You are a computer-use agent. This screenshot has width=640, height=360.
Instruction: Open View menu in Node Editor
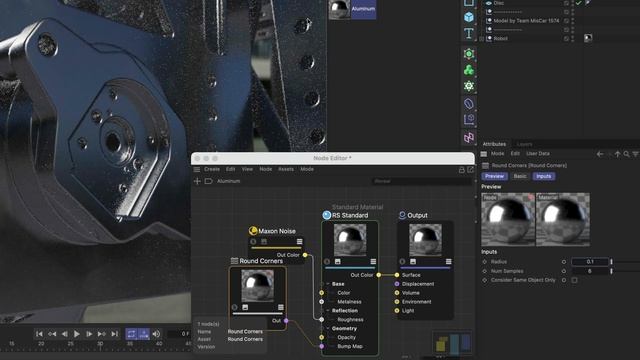point(247,169)
